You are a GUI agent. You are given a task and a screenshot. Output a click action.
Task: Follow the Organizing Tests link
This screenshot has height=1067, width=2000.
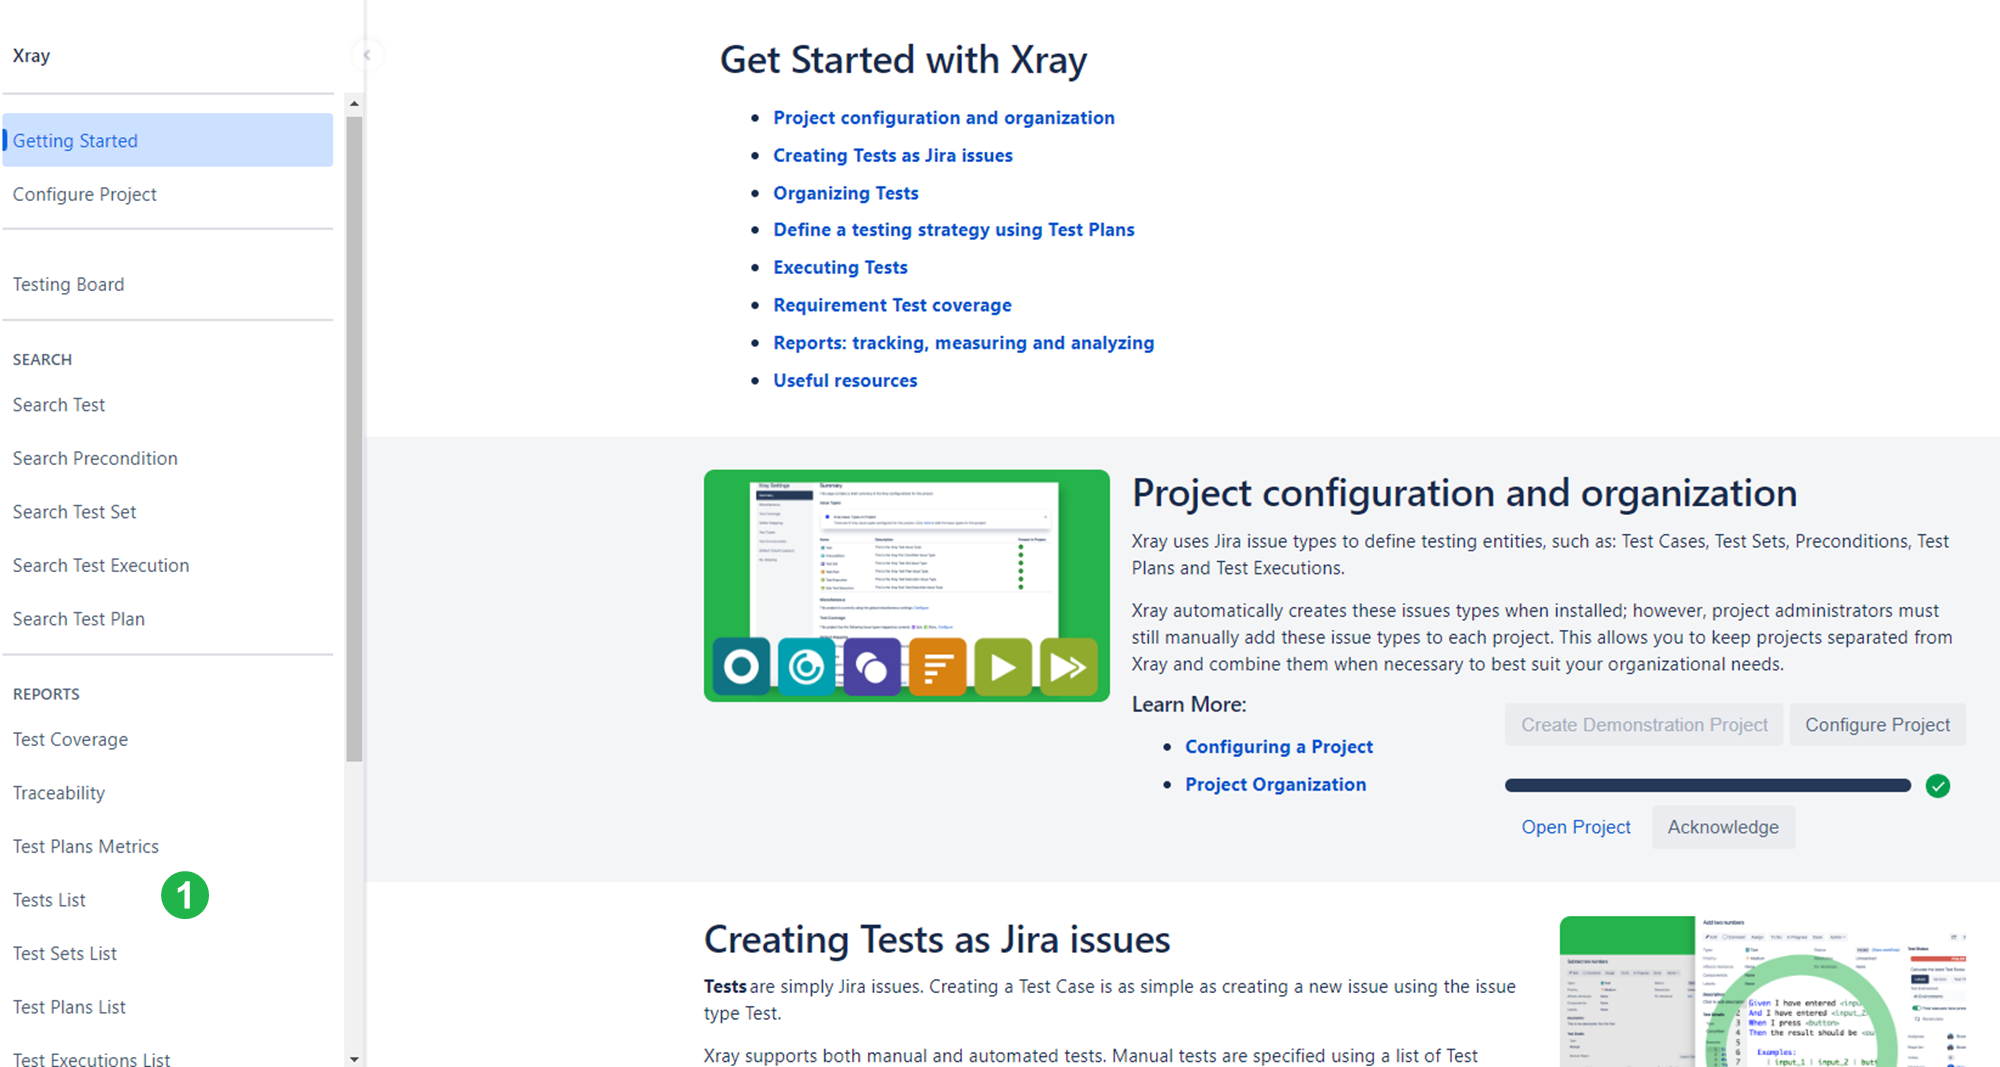[845, 193]
